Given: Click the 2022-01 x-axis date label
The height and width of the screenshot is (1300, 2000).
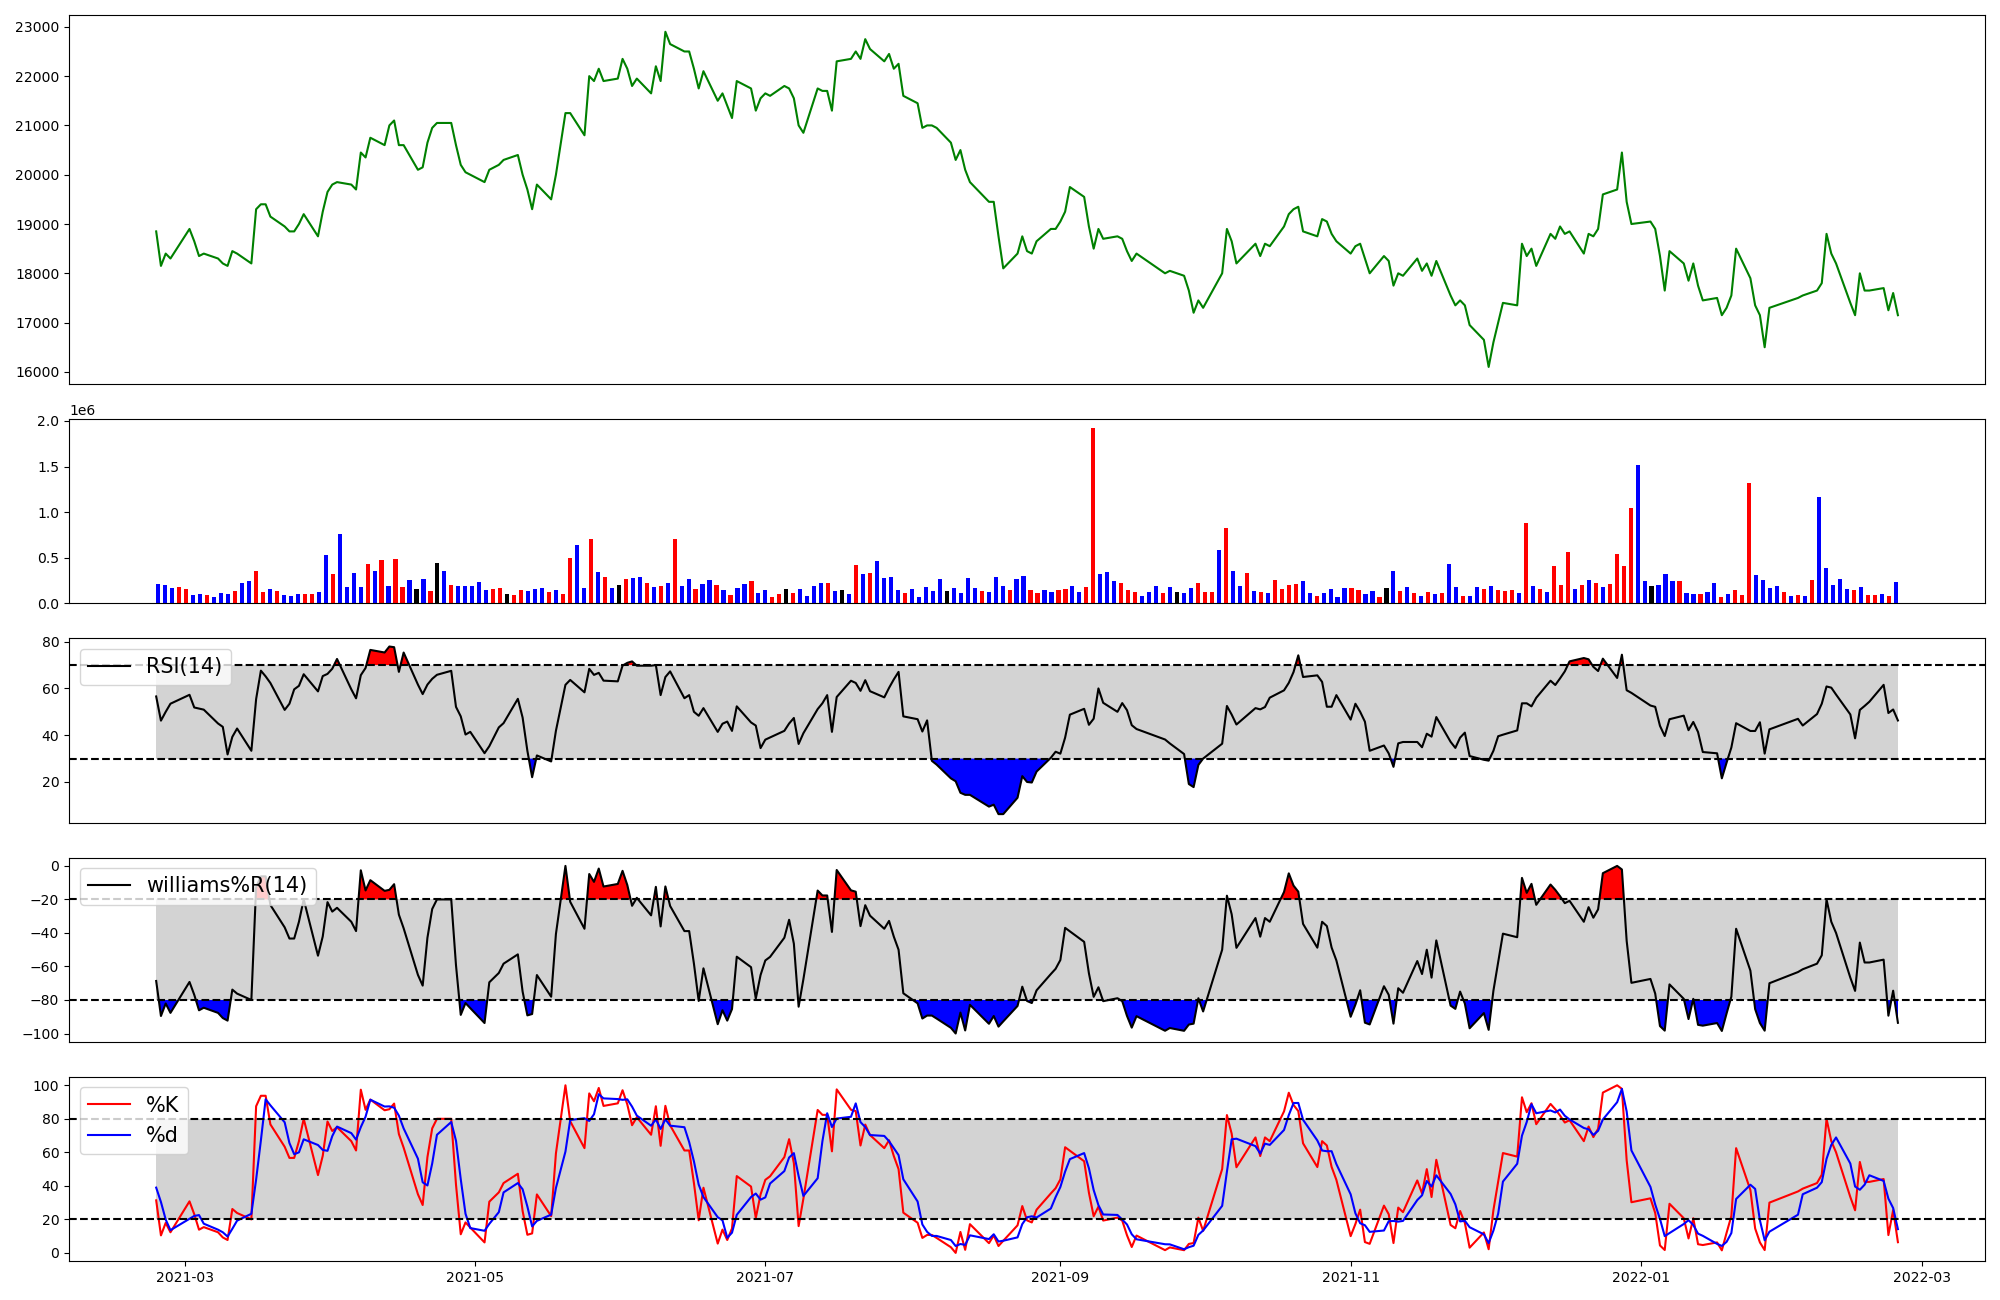Looking at the screenshot, I should click(x=1641, y=1277).
